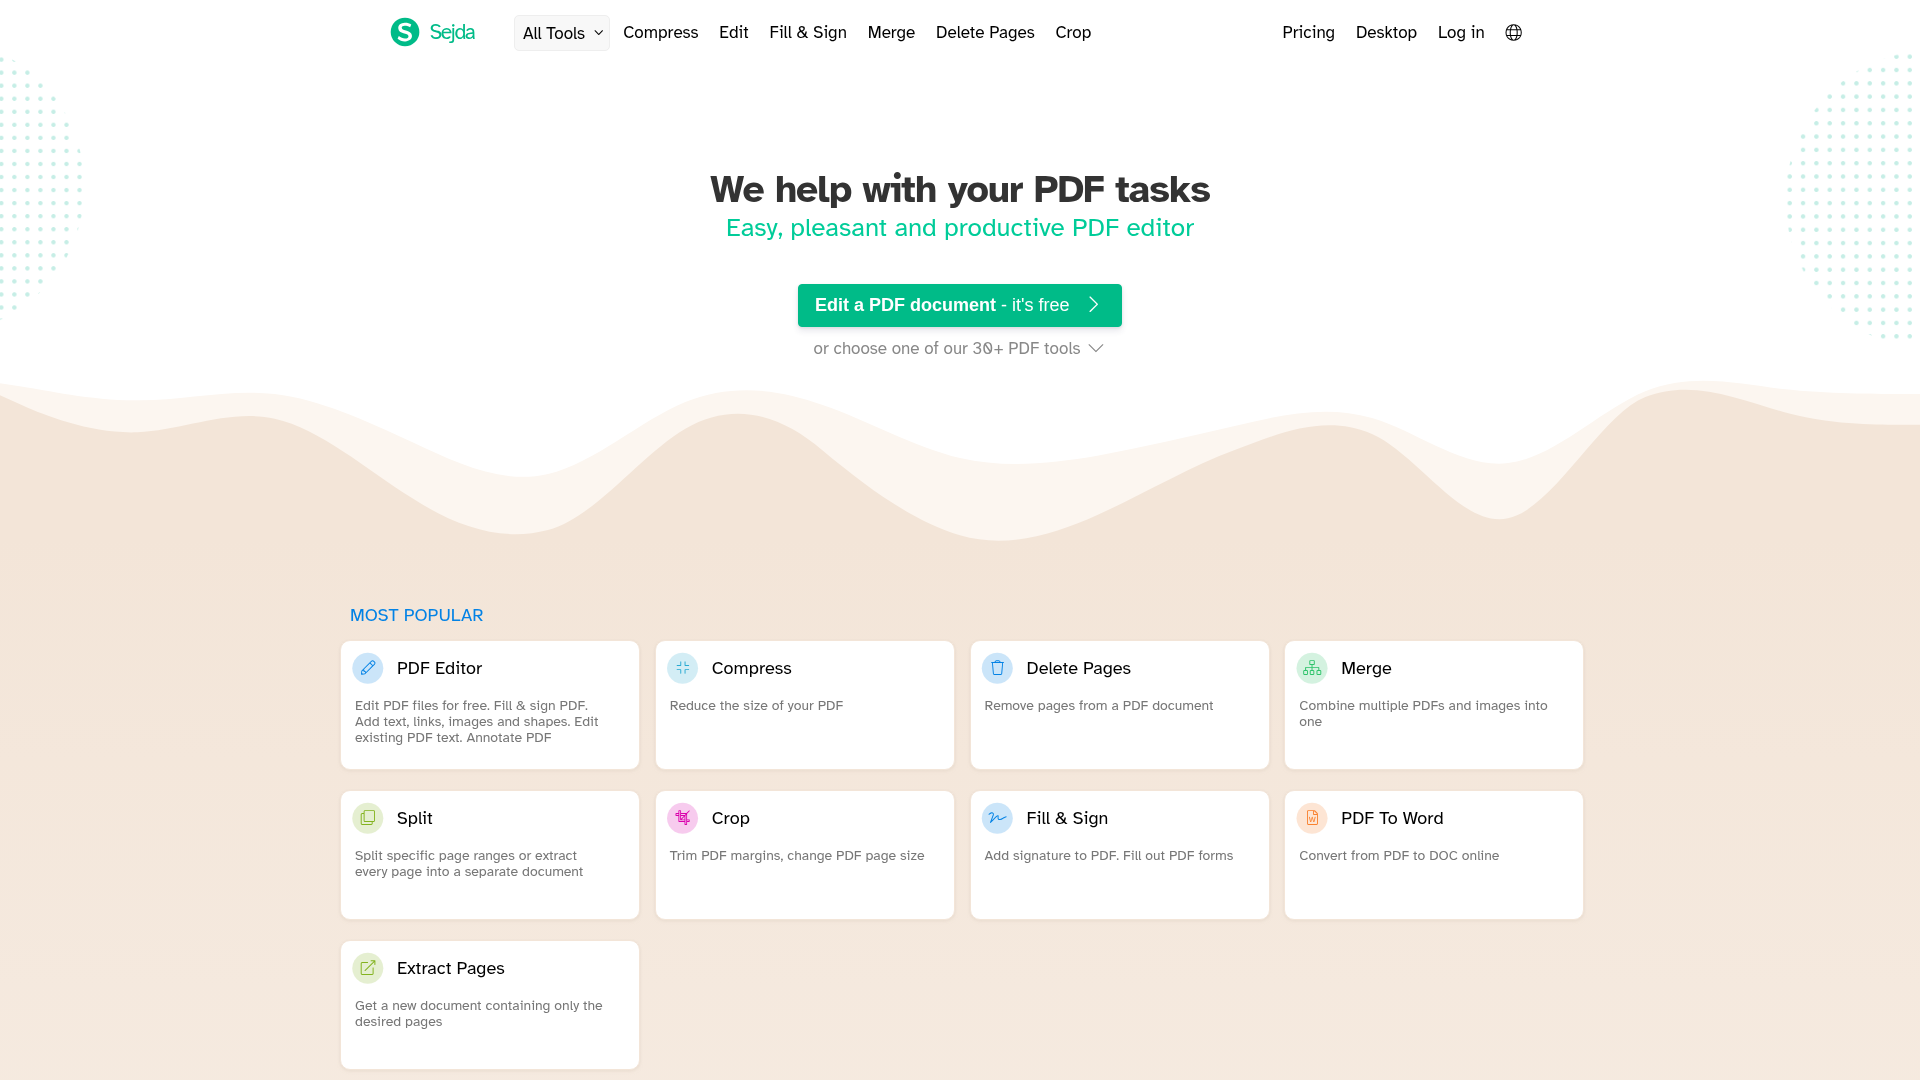Click the Split pages icon
This screenshot has height=1080, width=1920.
coord(368,818)
